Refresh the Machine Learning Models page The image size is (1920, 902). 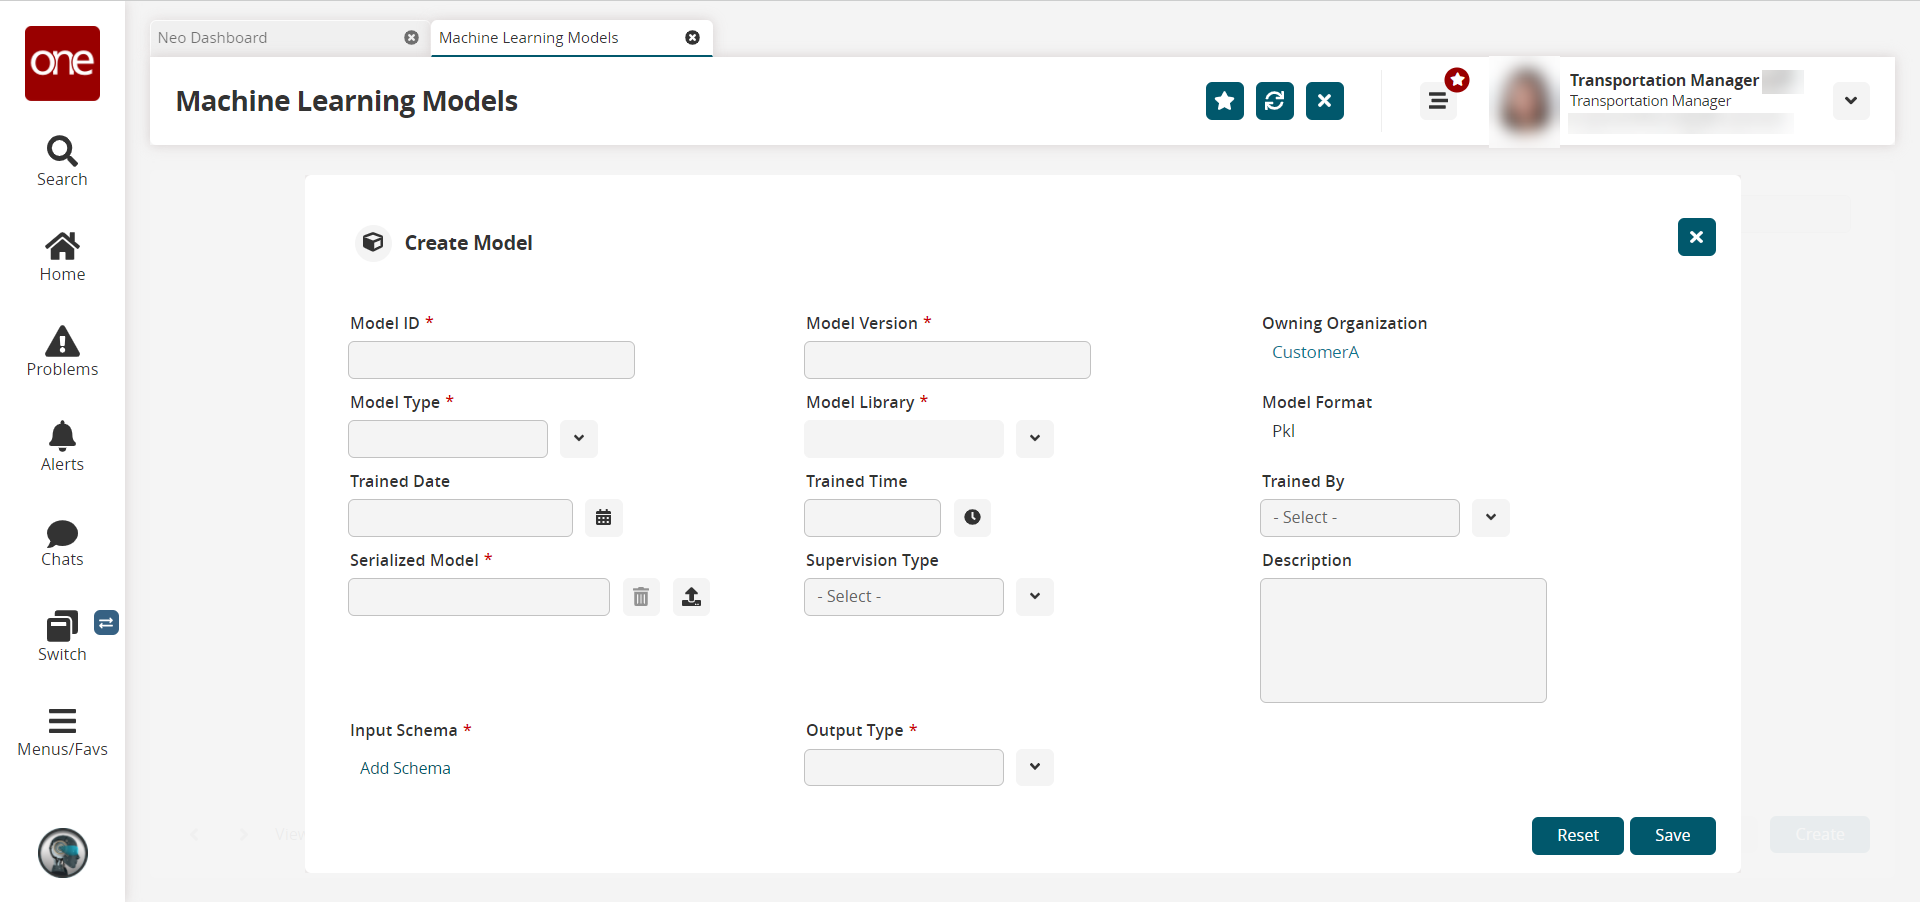[x=1275, y=101]
